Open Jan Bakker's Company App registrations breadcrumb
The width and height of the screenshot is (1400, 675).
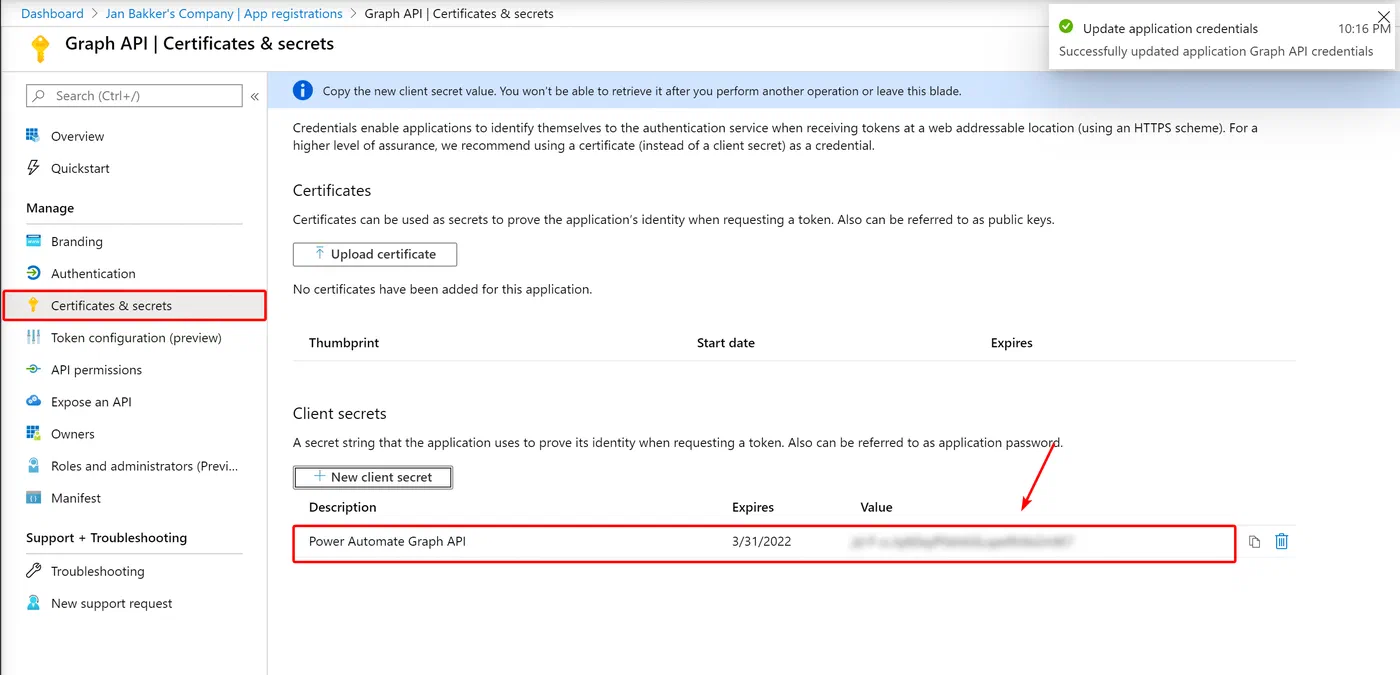tap(224, 14)
